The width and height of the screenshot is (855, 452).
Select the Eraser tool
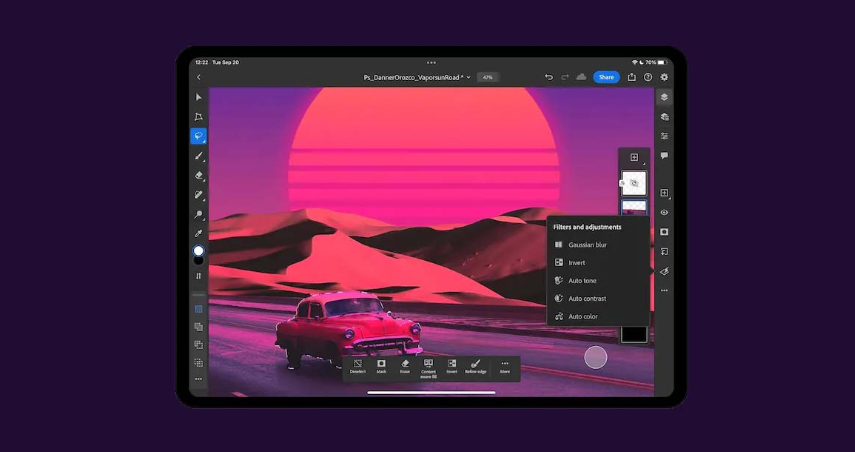tap(198, 175)
